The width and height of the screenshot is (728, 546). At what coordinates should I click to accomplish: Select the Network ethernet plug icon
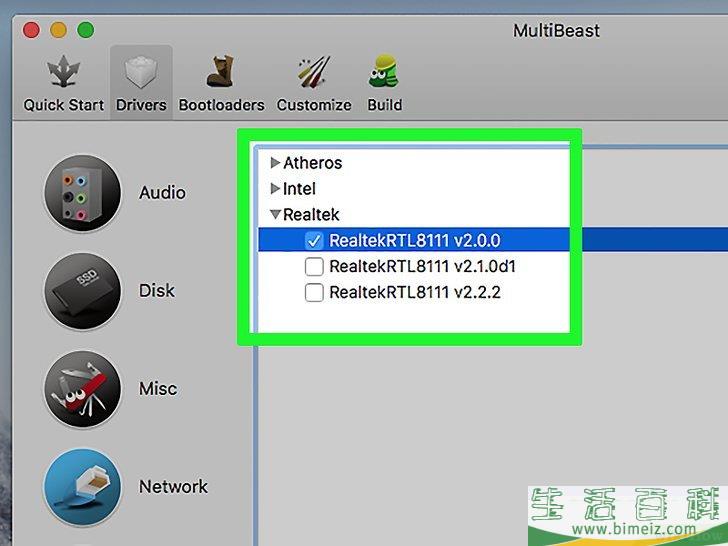point(82,487)
